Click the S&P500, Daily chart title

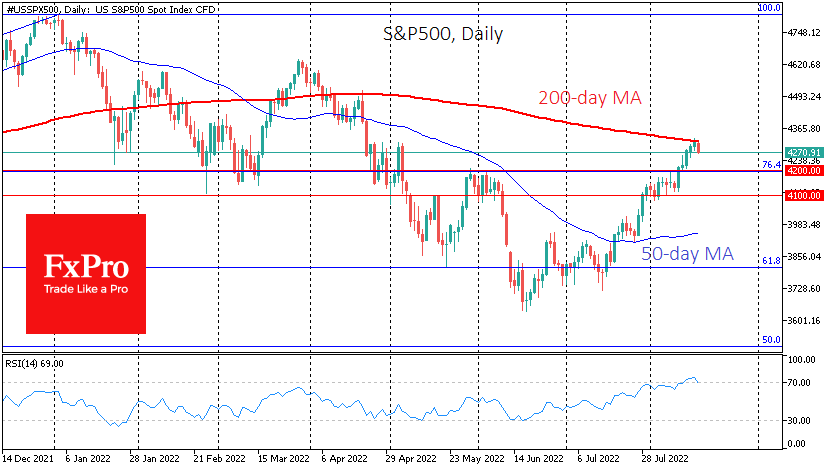443,34
